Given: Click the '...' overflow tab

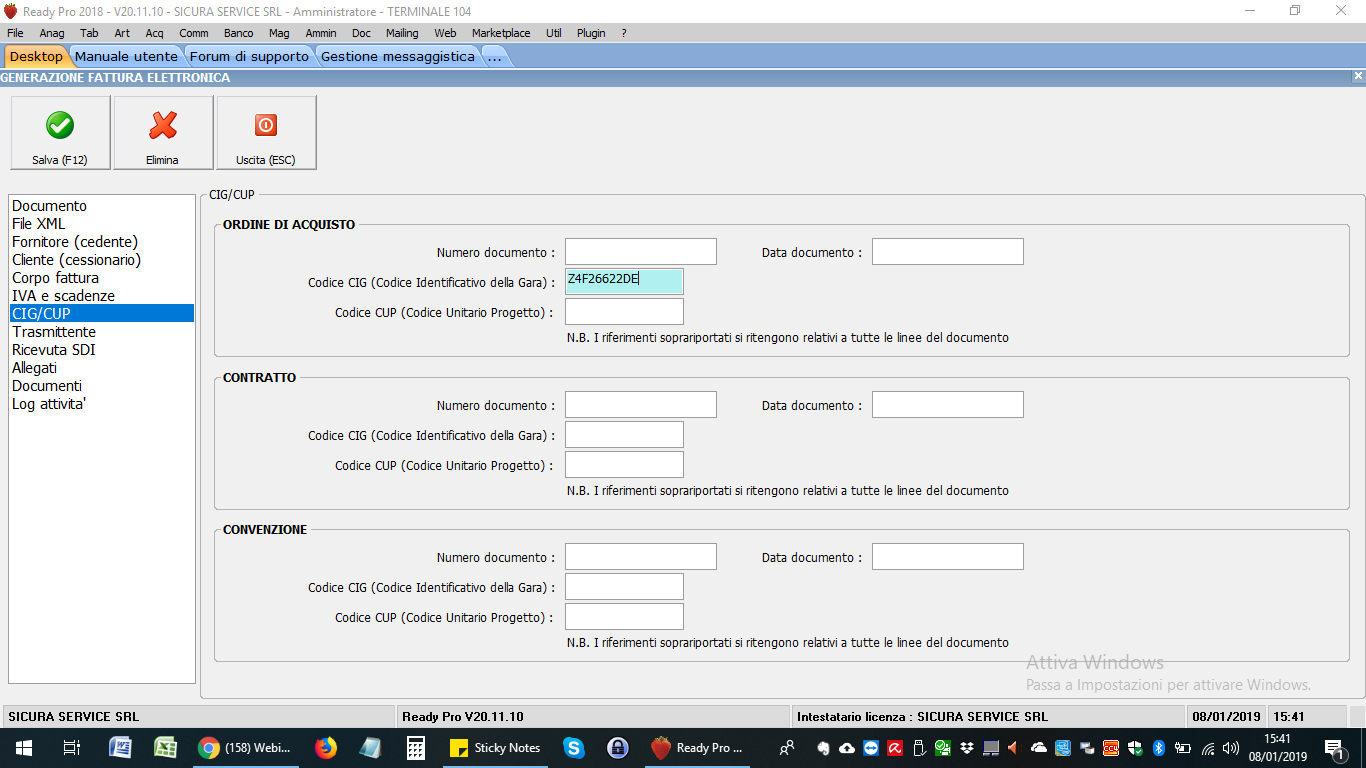Looking at the screenshot, I should point(494,57).
